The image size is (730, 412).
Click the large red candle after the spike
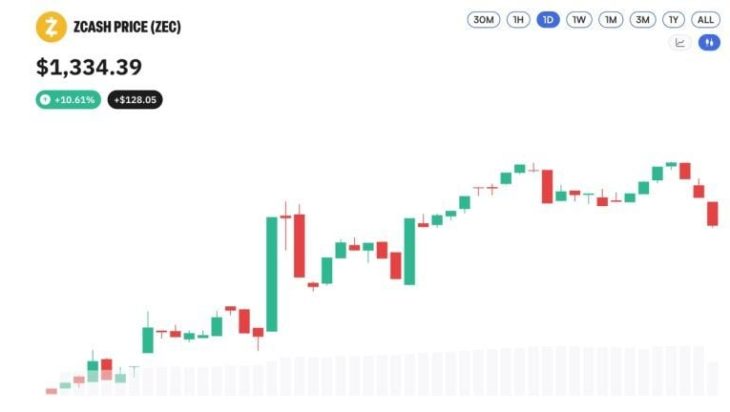point(299,246)
